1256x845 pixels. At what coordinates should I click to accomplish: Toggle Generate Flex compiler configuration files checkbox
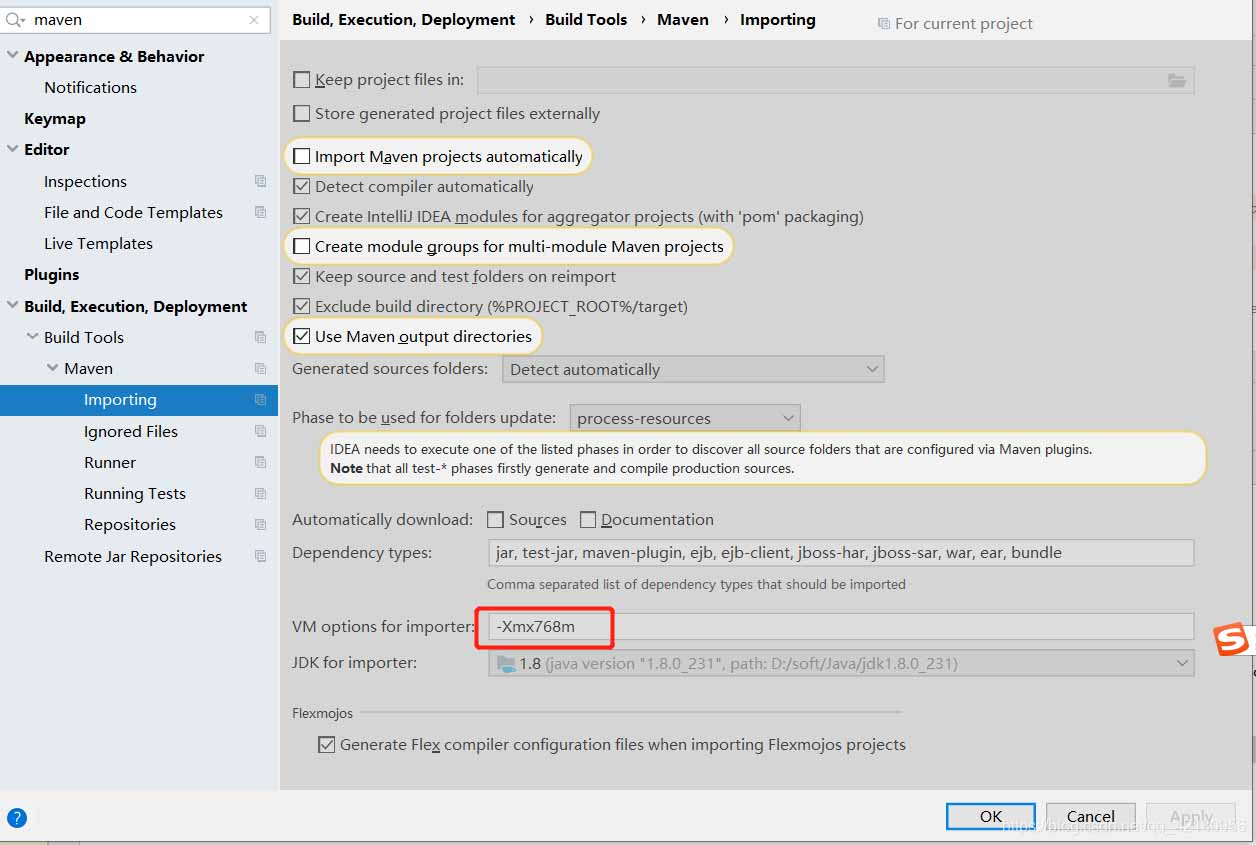326,744
